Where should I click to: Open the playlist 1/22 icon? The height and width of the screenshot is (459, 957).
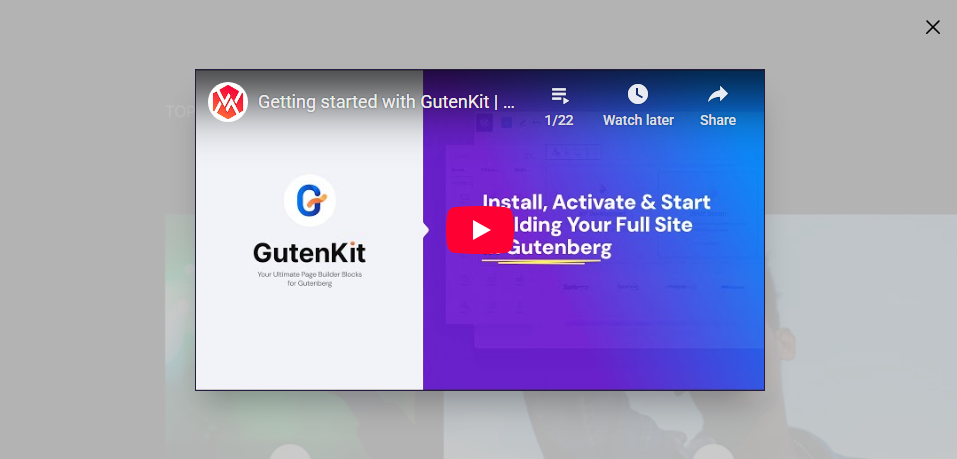[x=559, y=95]
